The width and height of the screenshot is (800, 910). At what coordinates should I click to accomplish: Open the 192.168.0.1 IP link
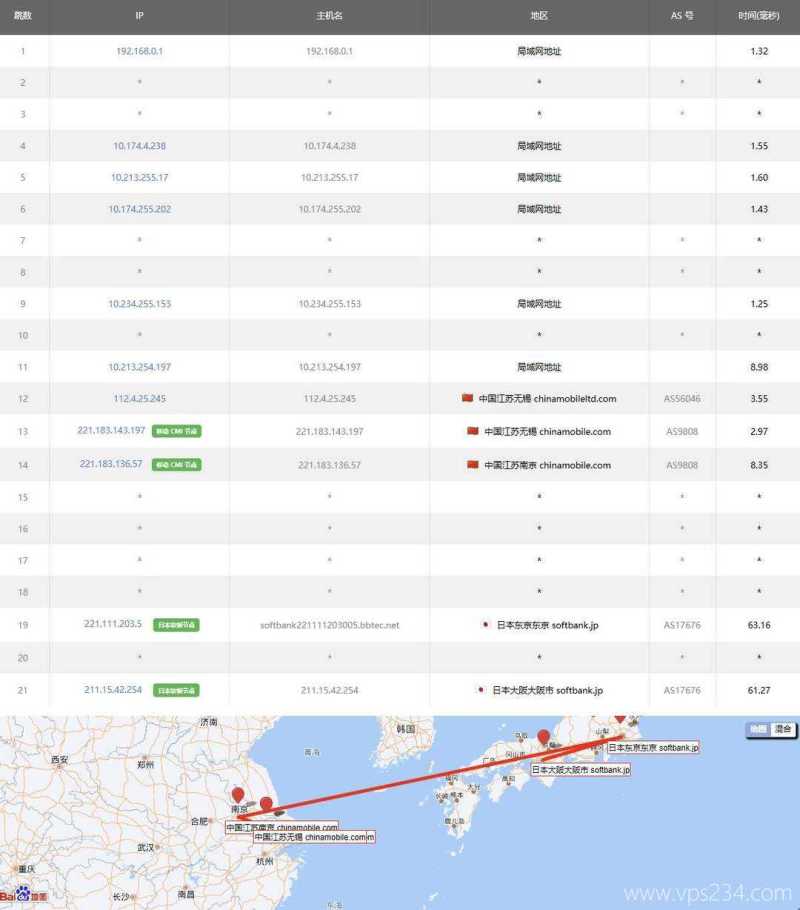pyautogui.click(x=138, y=51)
